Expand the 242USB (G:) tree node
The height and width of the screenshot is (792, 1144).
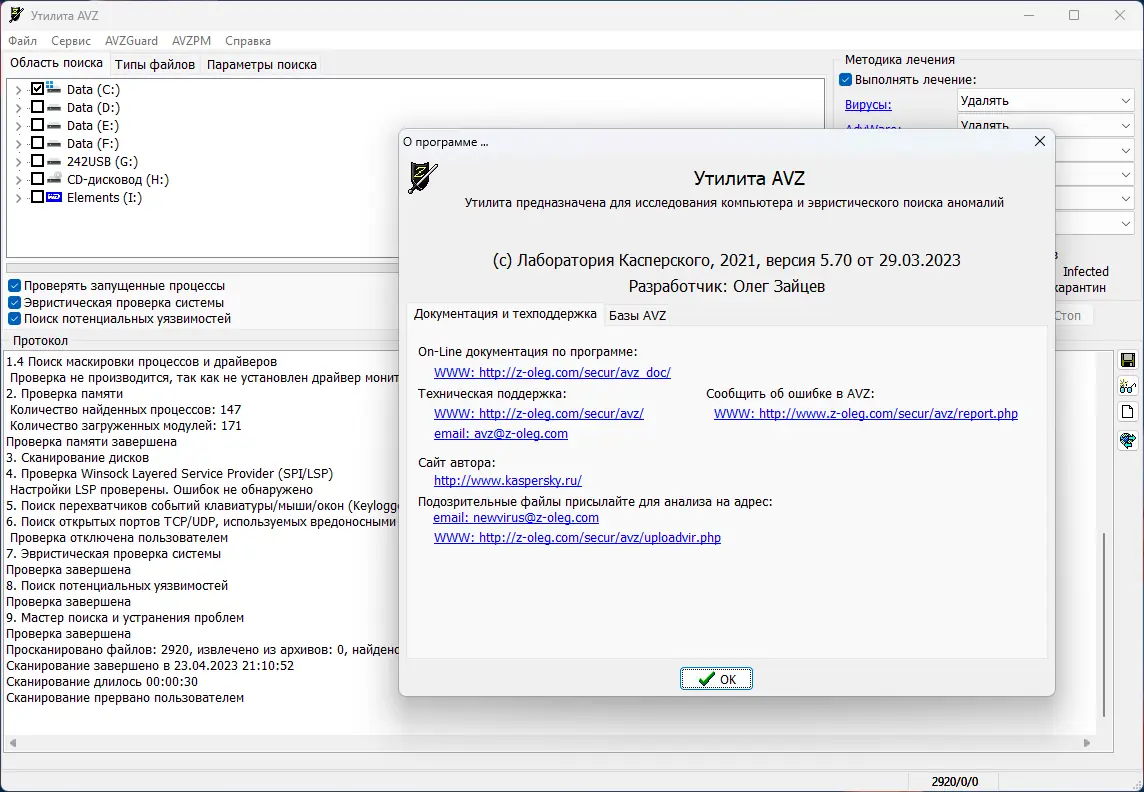point(18,162)
